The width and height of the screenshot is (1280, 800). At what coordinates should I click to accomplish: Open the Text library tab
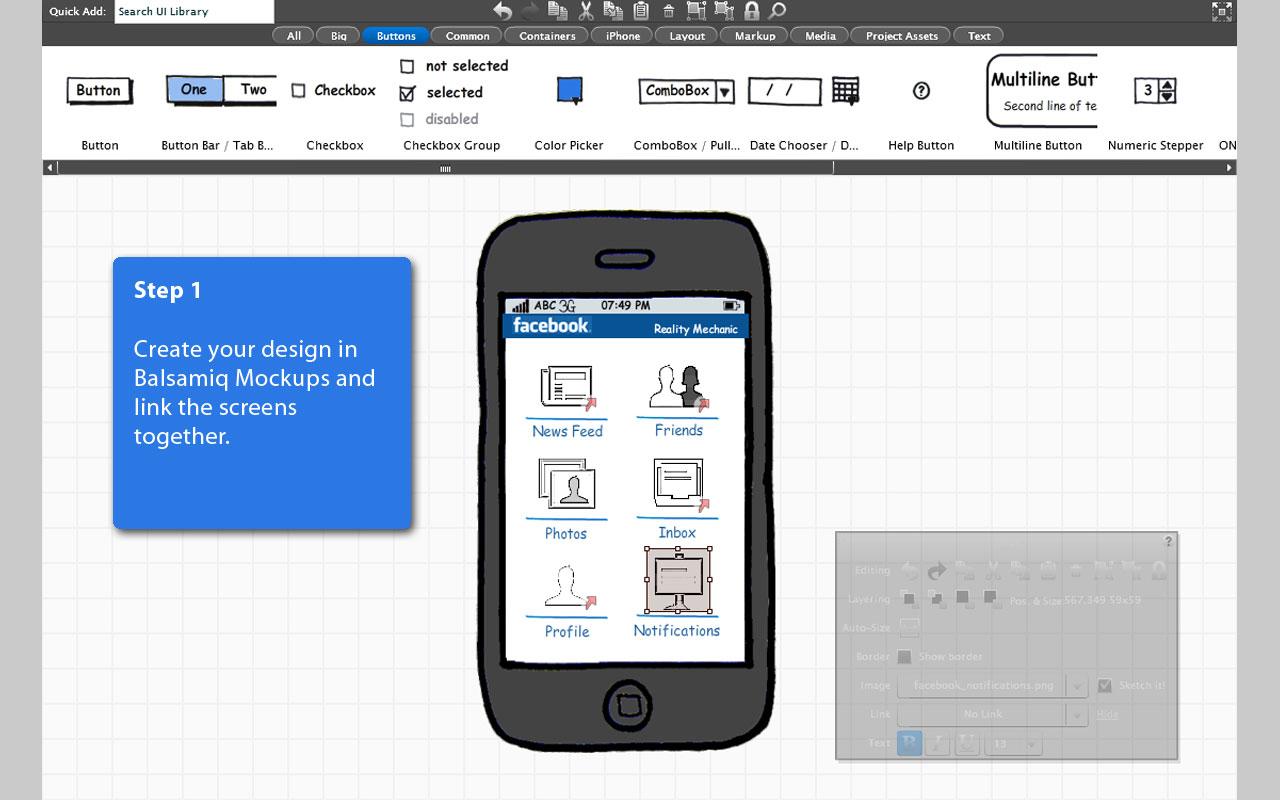coord(979,36)
